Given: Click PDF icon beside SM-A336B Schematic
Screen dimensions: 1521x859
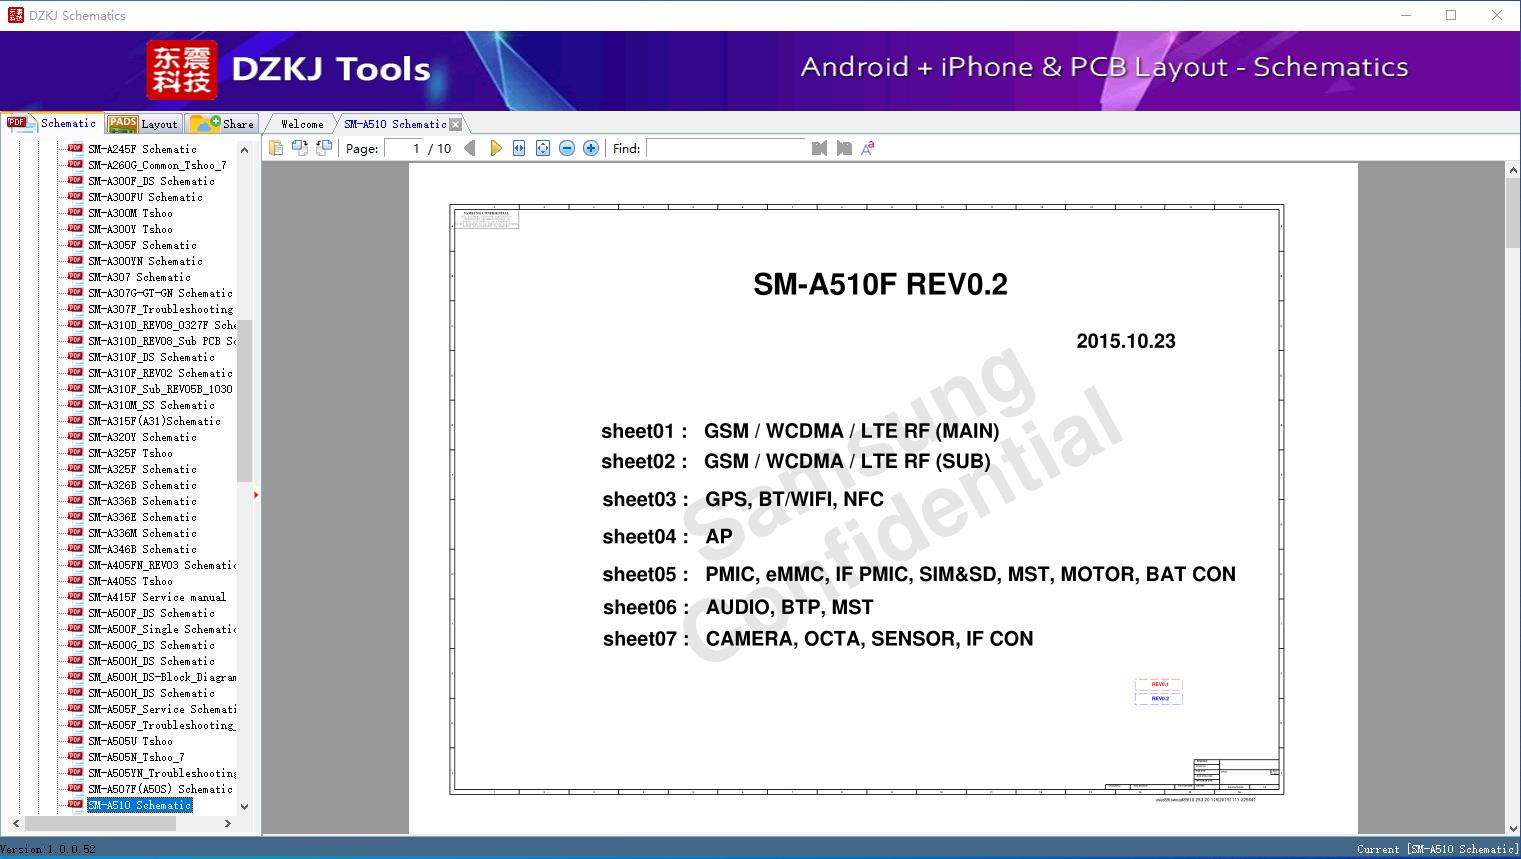Looking at the screenshot, I should [x=75, y=500].
